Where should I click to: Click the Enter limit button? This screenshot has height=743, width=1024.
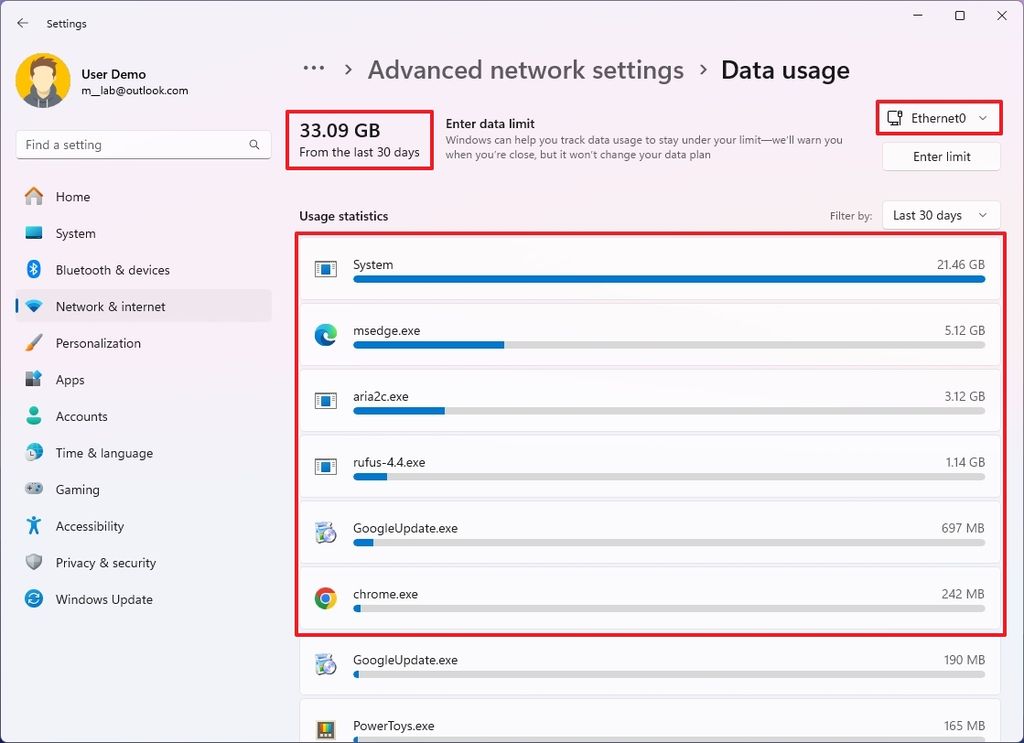[940, 156]
